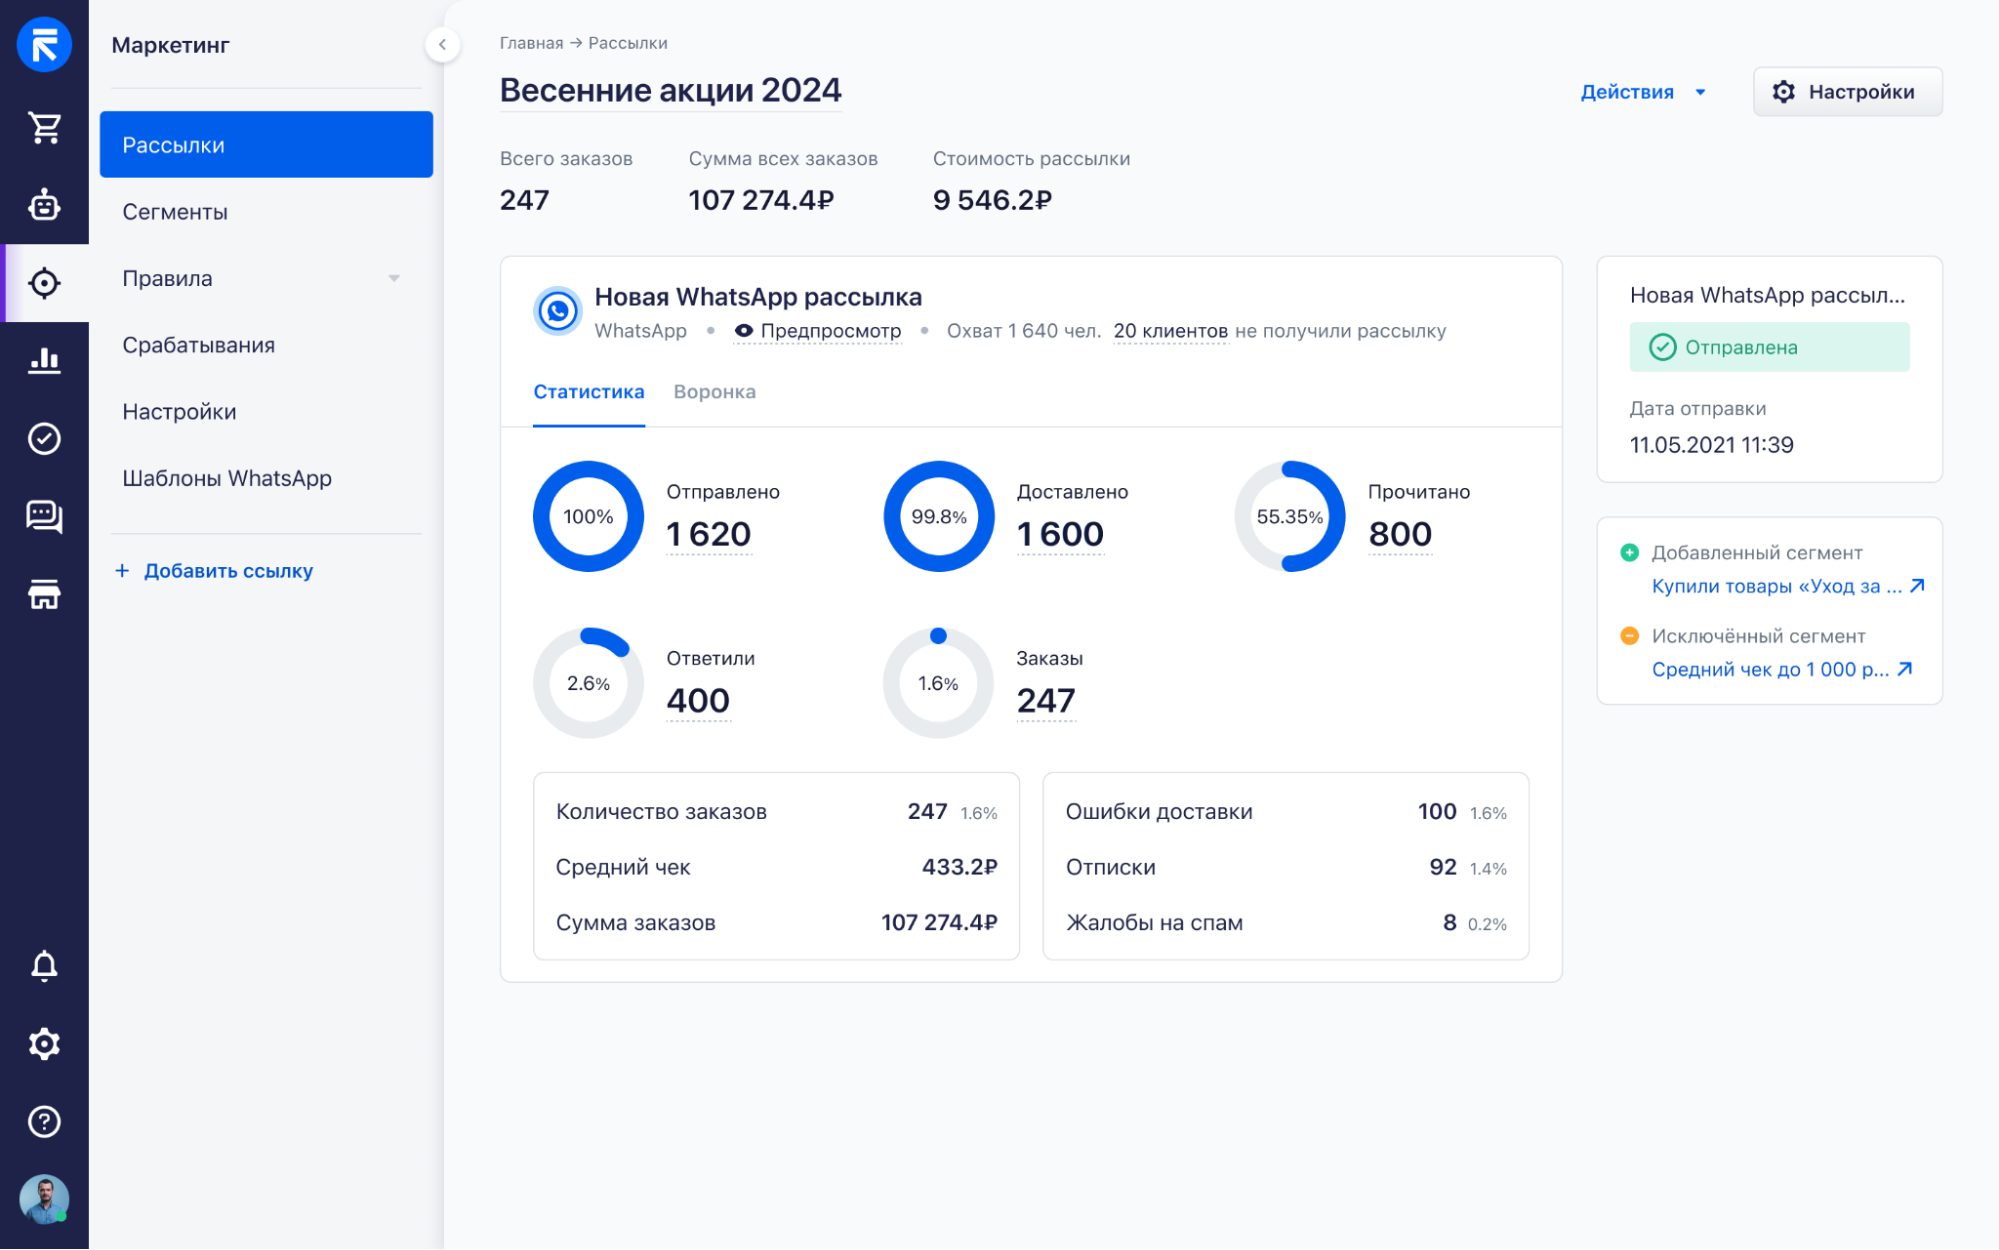
Task: Click the storefront sidebar icon
Action: [44, 594]
